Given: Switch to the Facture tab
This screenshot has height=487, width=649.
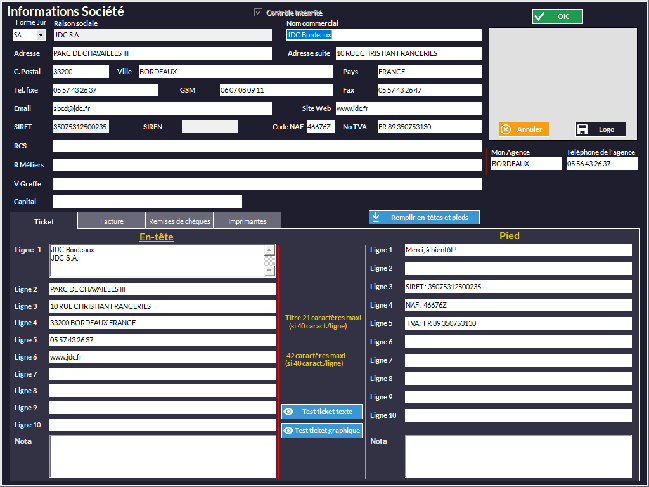Looking at the screenshot, I should [x=109, y=220].
